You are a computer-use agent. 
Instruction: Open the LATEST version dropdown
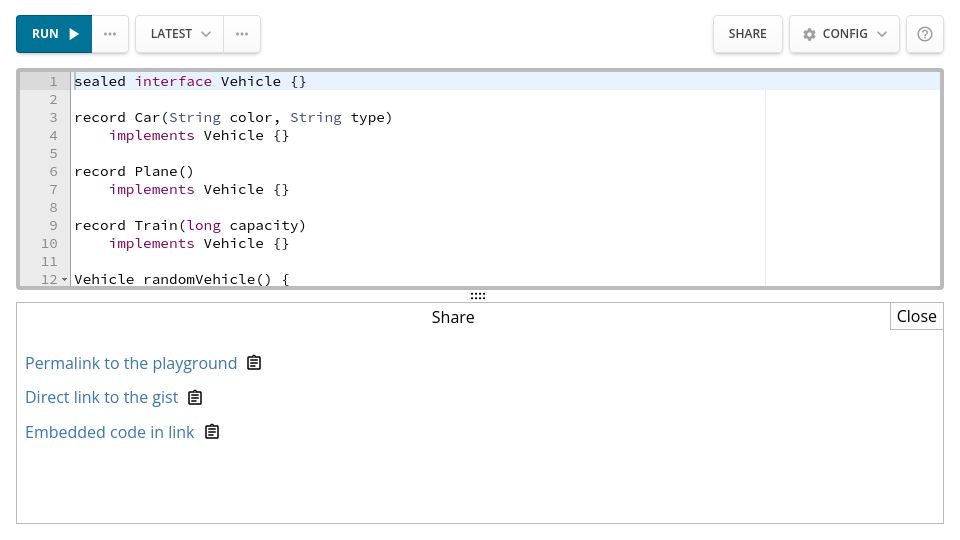click(179, 34)
